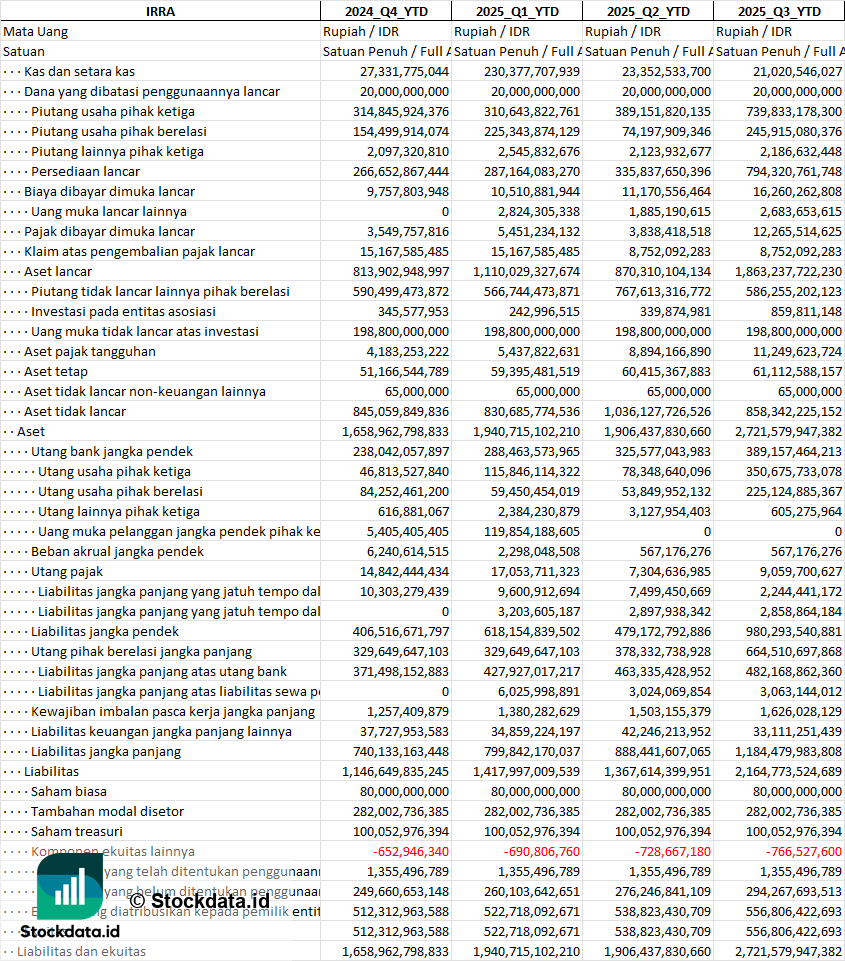Screen dimensions: 845x961
Task: Click the Persediaan lancar row label
Action: click(x=85, y=172)
